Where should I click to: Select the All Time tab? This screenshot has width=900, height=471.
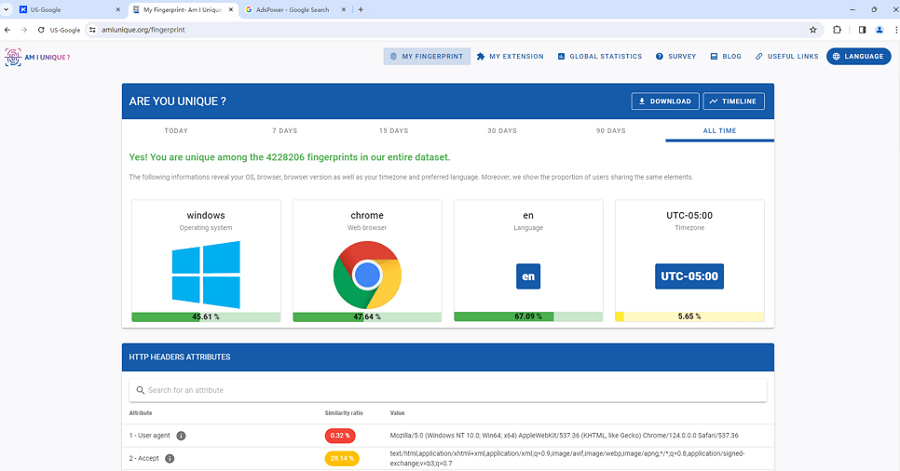pos(720,131)
